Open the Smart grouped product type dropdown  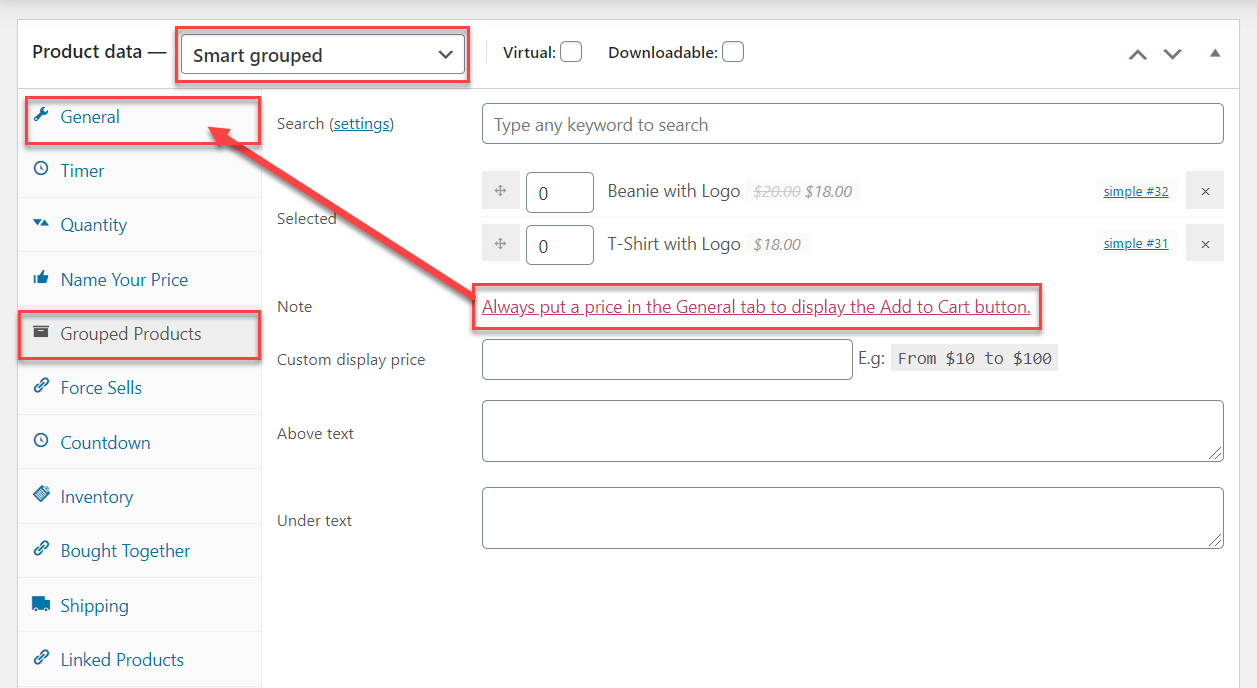click(x=321, y=53)
